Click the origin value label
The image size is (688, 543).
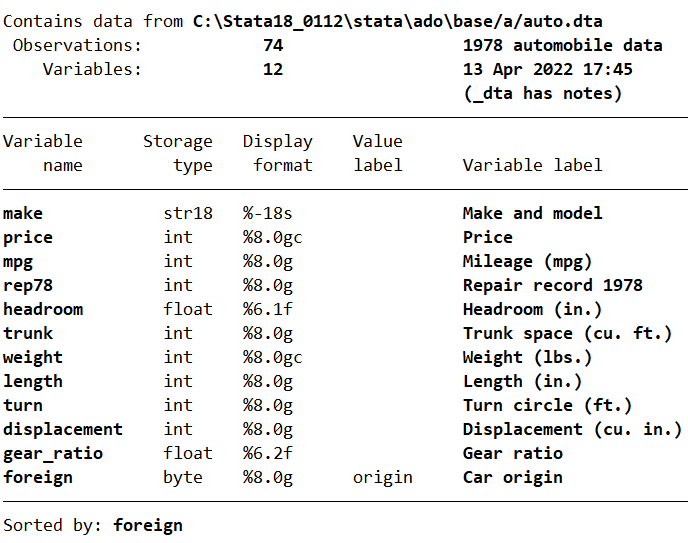click(382, 477)
